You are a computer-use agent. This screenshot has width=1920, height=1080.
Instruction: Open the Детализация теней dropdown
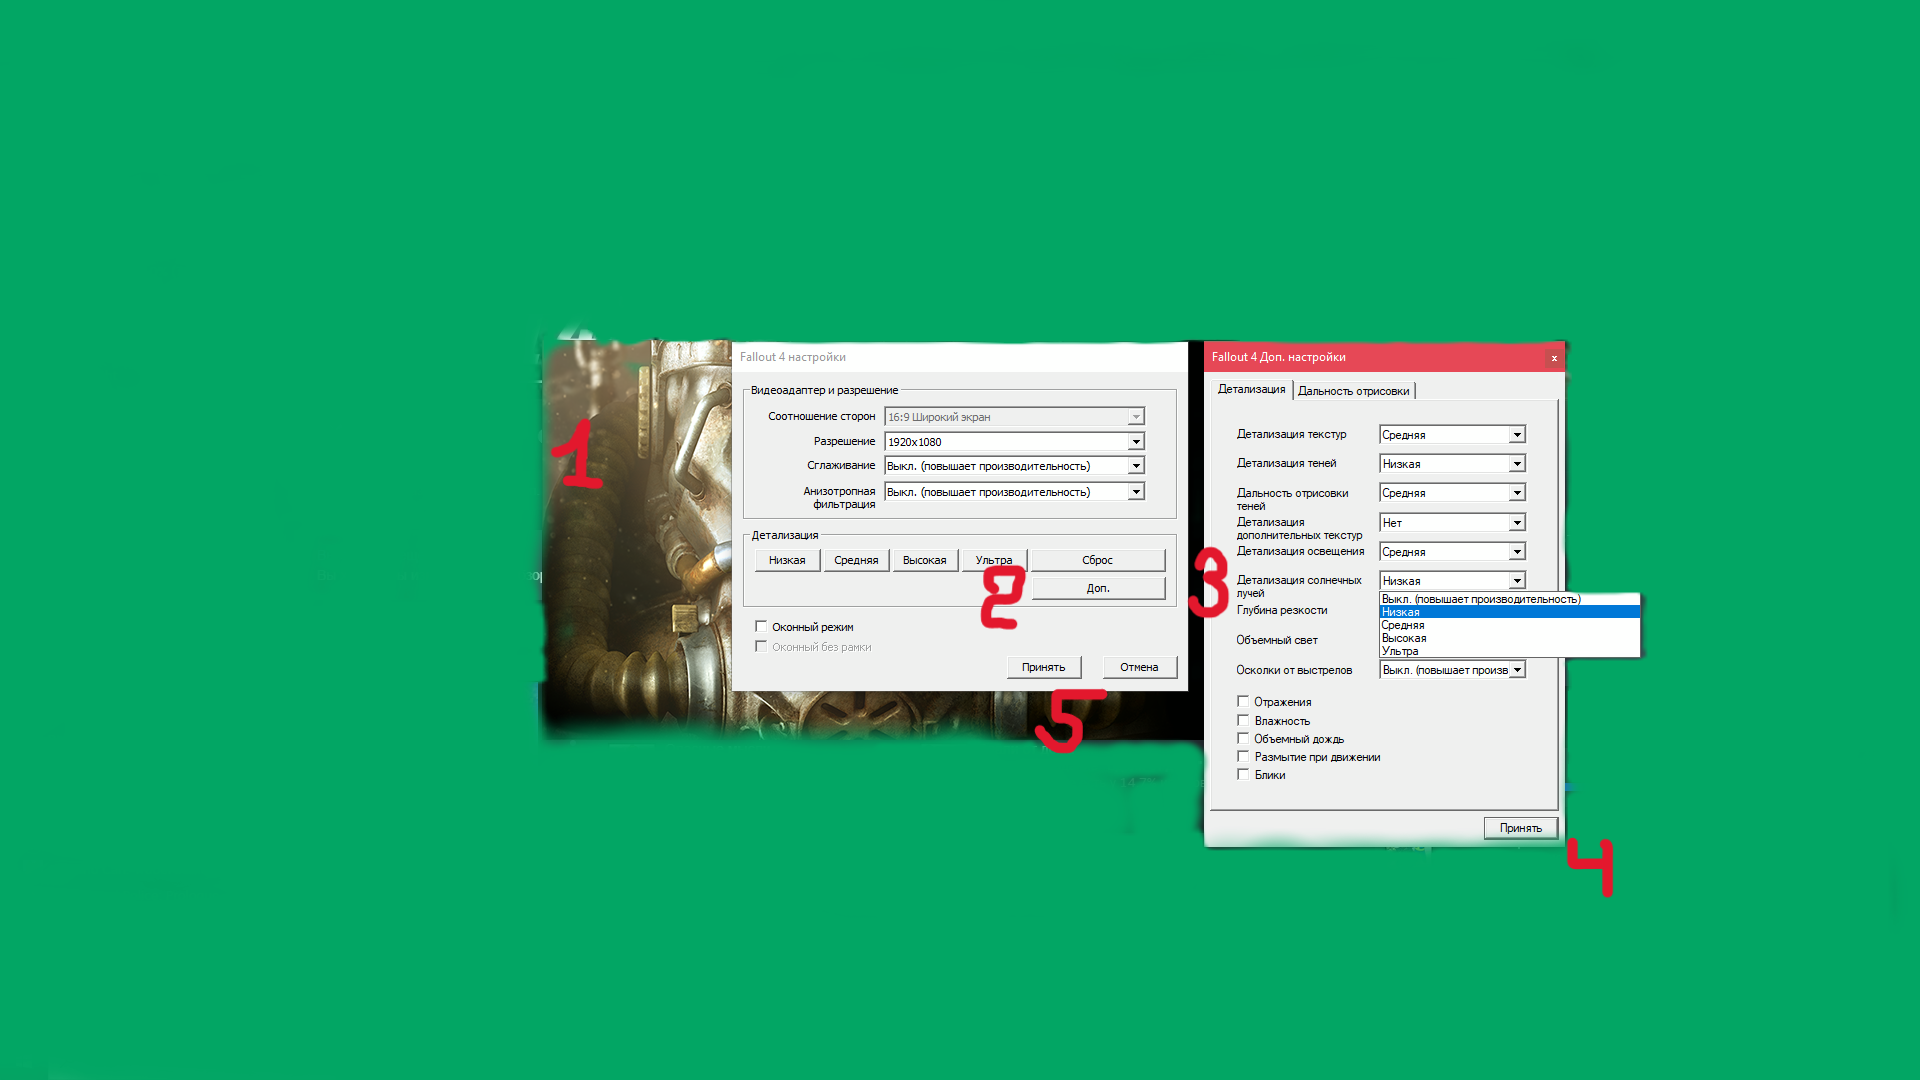(x=1452, y=464)
